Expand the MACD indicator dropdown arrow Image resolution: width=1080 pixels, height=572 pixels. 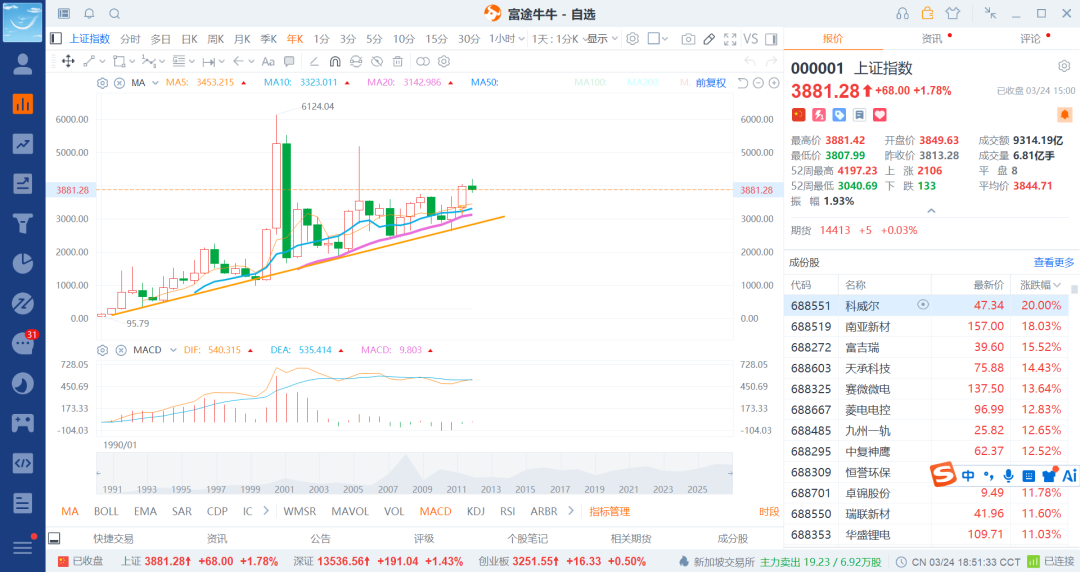click(173, 350)
